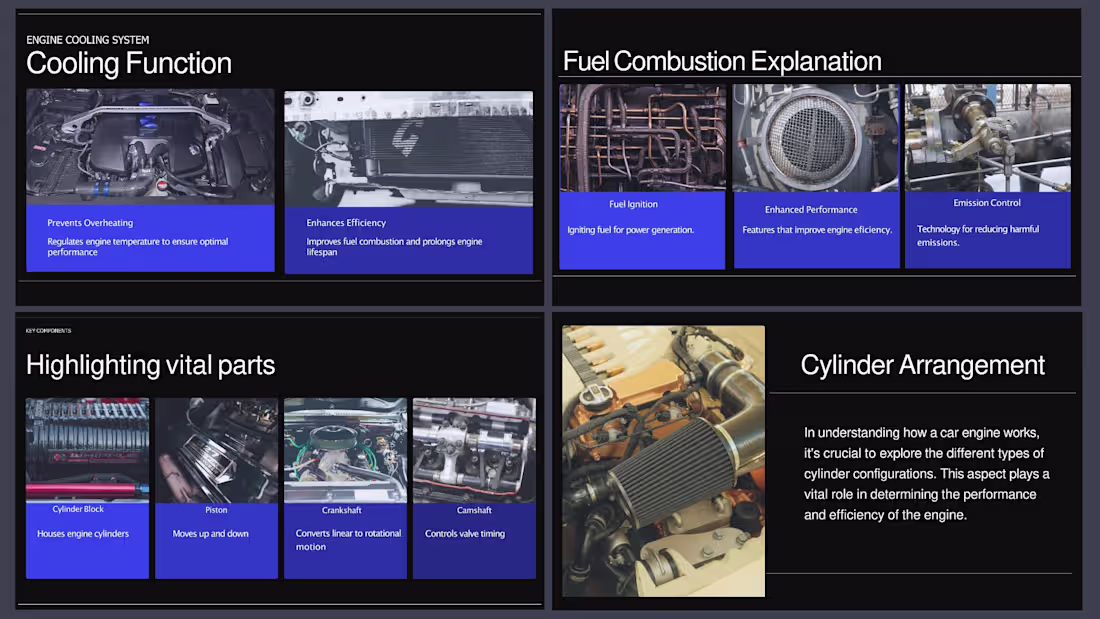Screen dimensions: 1100x619
Task: Select the Moves up and down caption card
Action: (216, 540)
